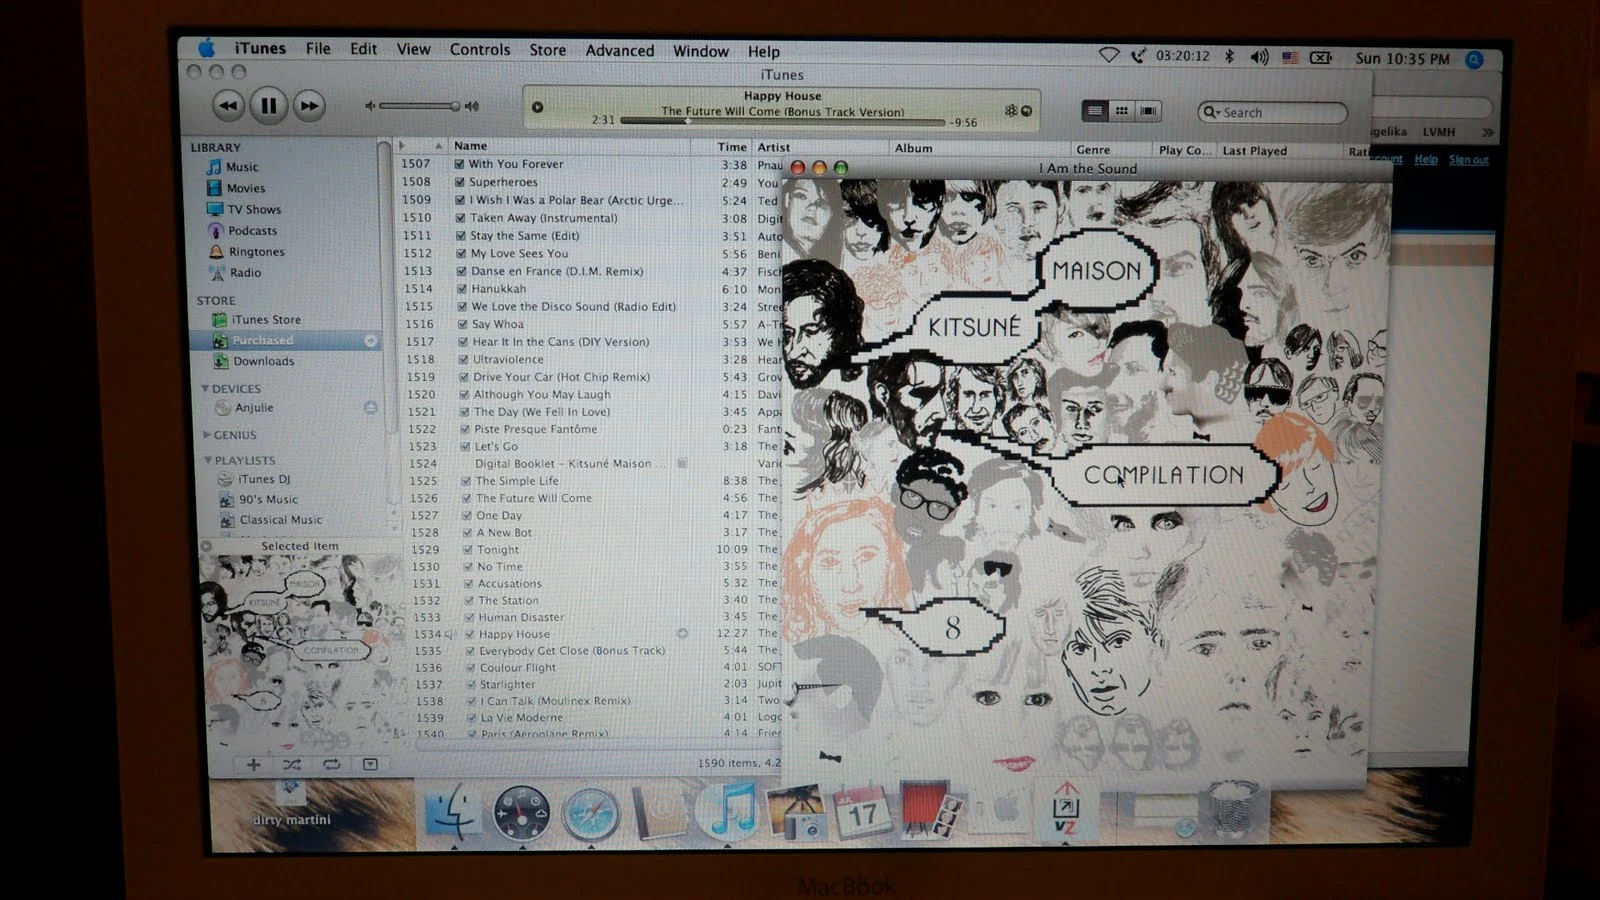
Task: Toggle repeat at bottom of iTunes
Action: pos(331,764)
